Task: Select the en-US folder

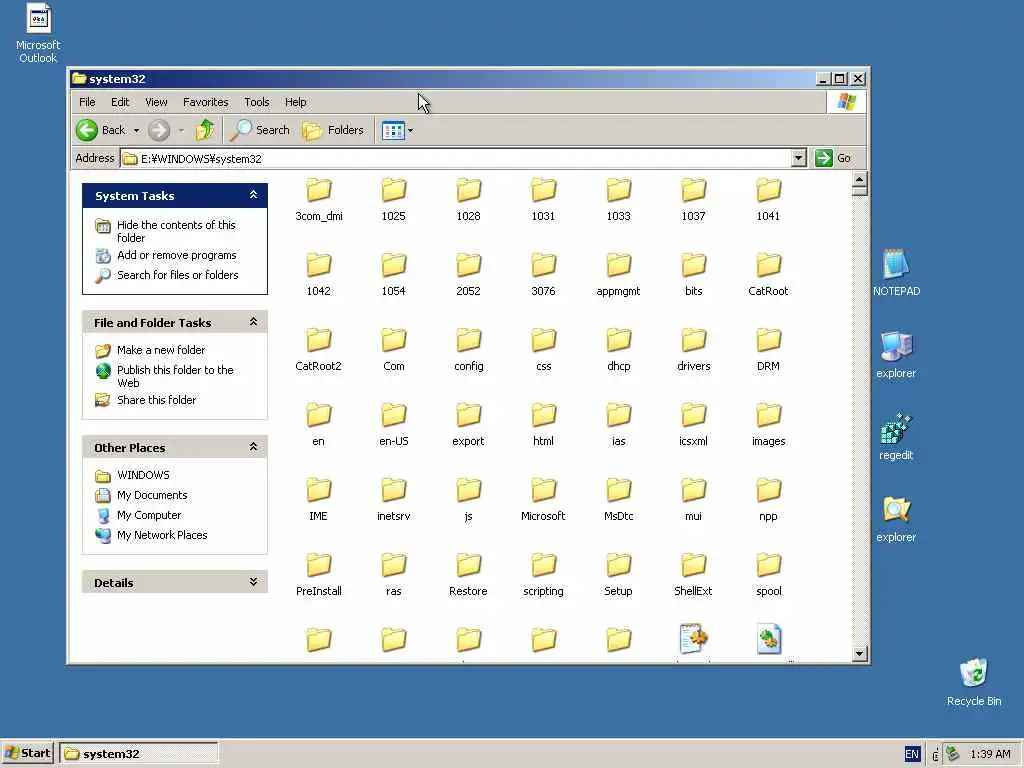Action: click(394, 426)
